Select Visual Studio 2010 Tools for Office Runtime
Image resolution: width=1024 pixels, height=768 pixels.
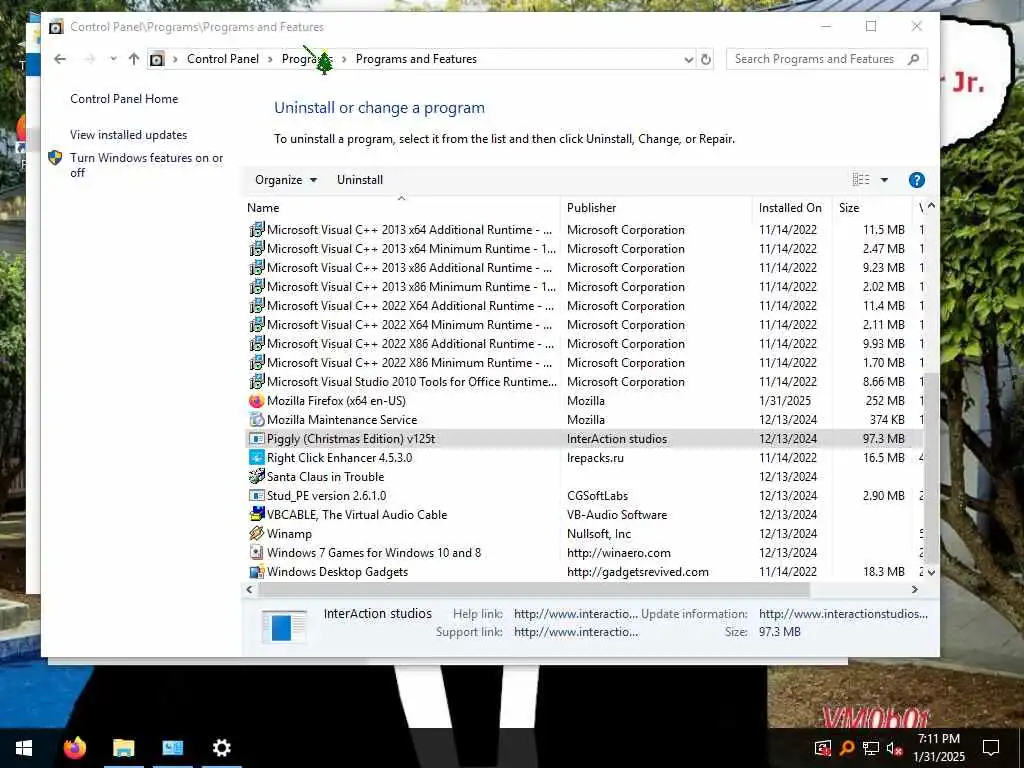(584, 382)
